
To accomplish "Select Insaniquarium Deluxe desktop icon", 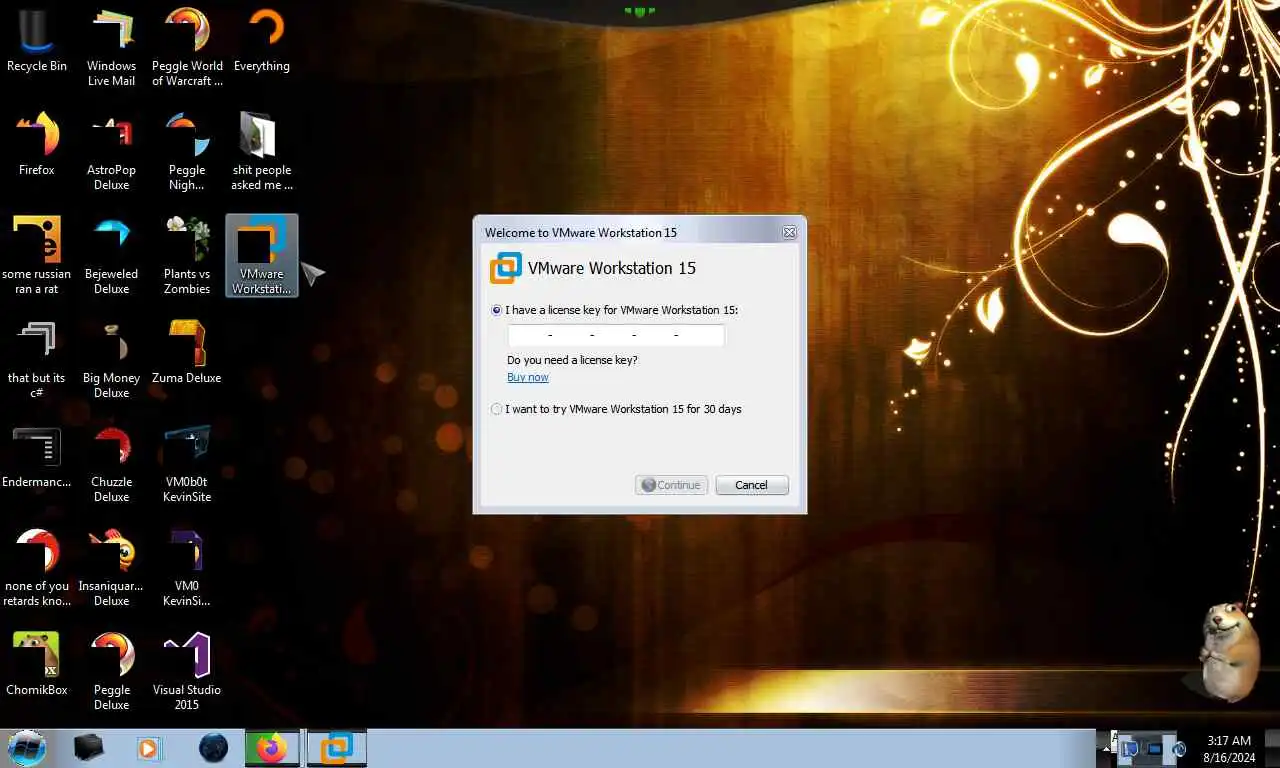I will [x=112, y=568].
